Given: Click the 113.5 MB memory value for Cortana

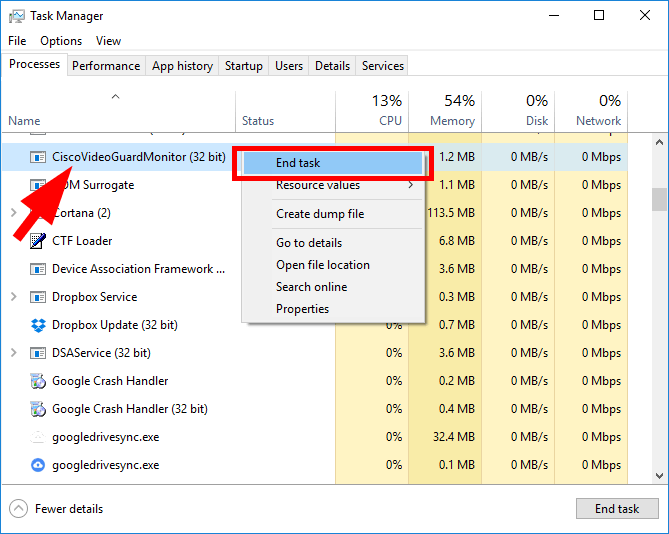Looking at the screenshot, I should (451, 213).
